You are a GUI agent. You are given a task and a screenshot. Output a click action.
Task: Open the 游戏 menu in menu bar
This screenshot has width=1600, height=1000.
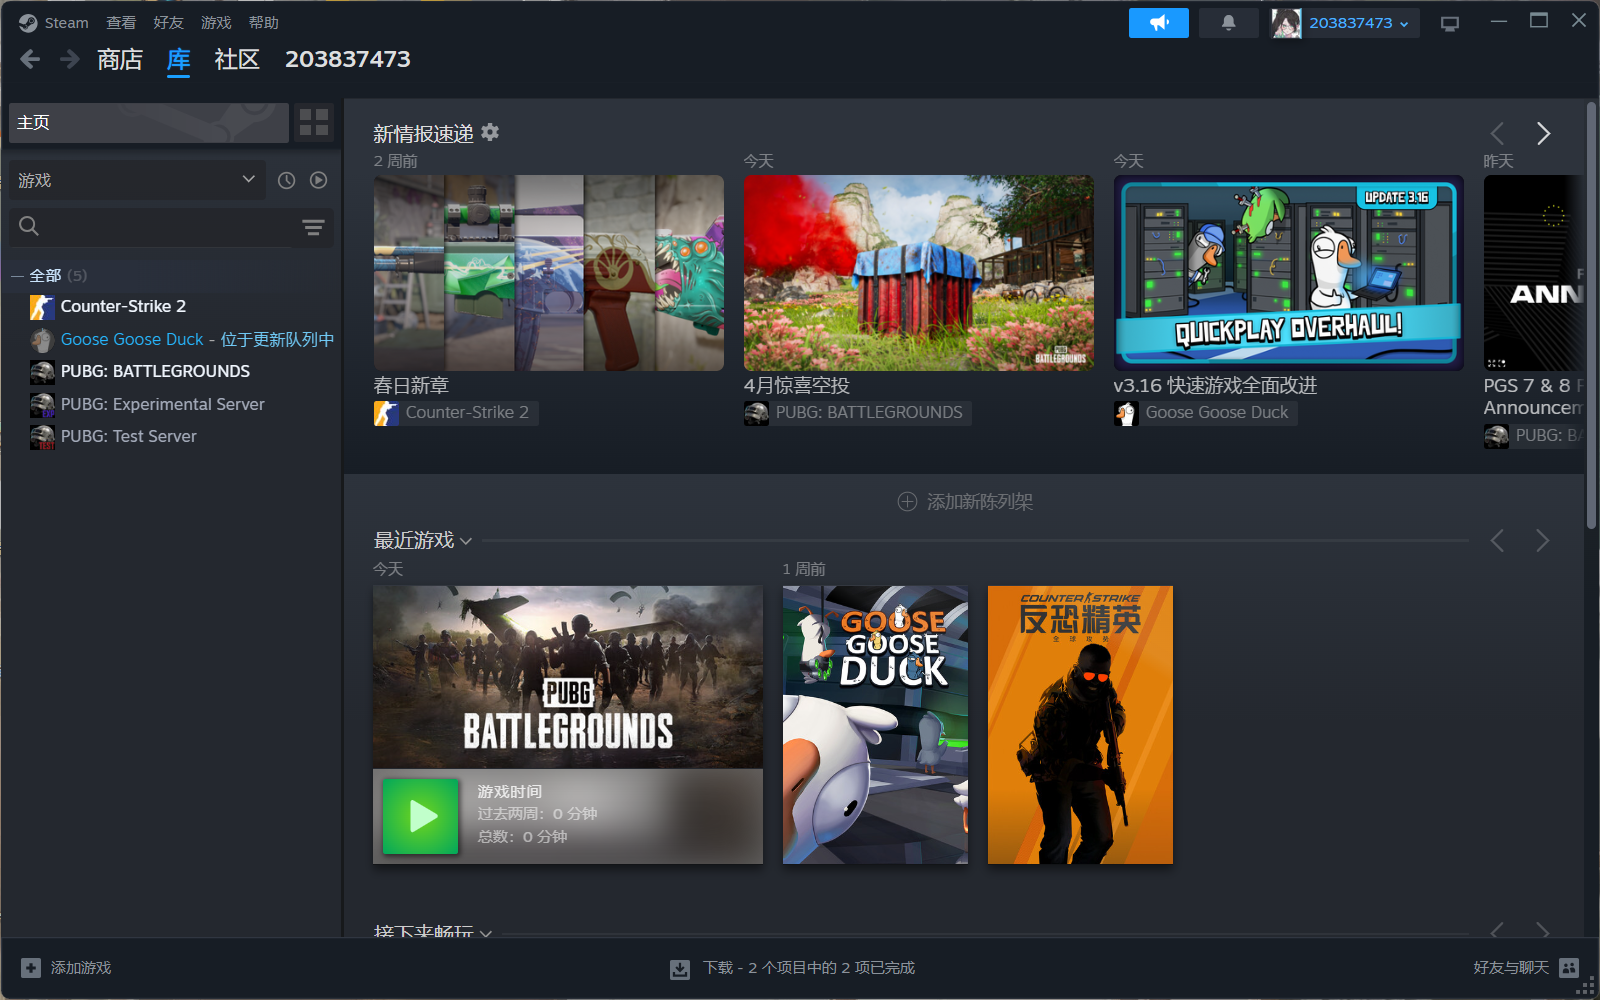tap(216, 23)
